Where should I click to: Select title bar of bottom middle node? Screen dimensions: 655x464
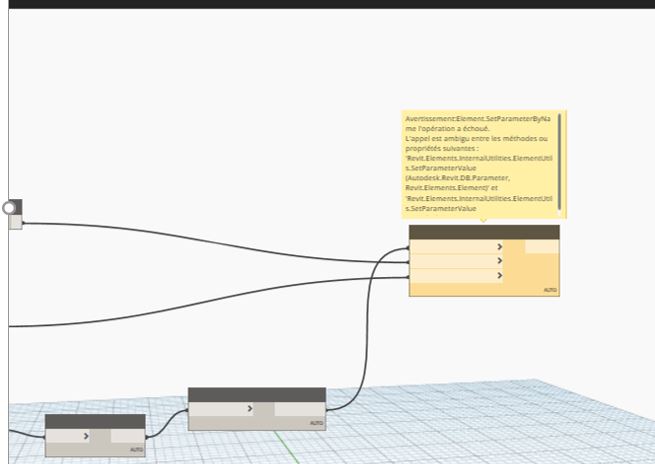tap(257, 394)
